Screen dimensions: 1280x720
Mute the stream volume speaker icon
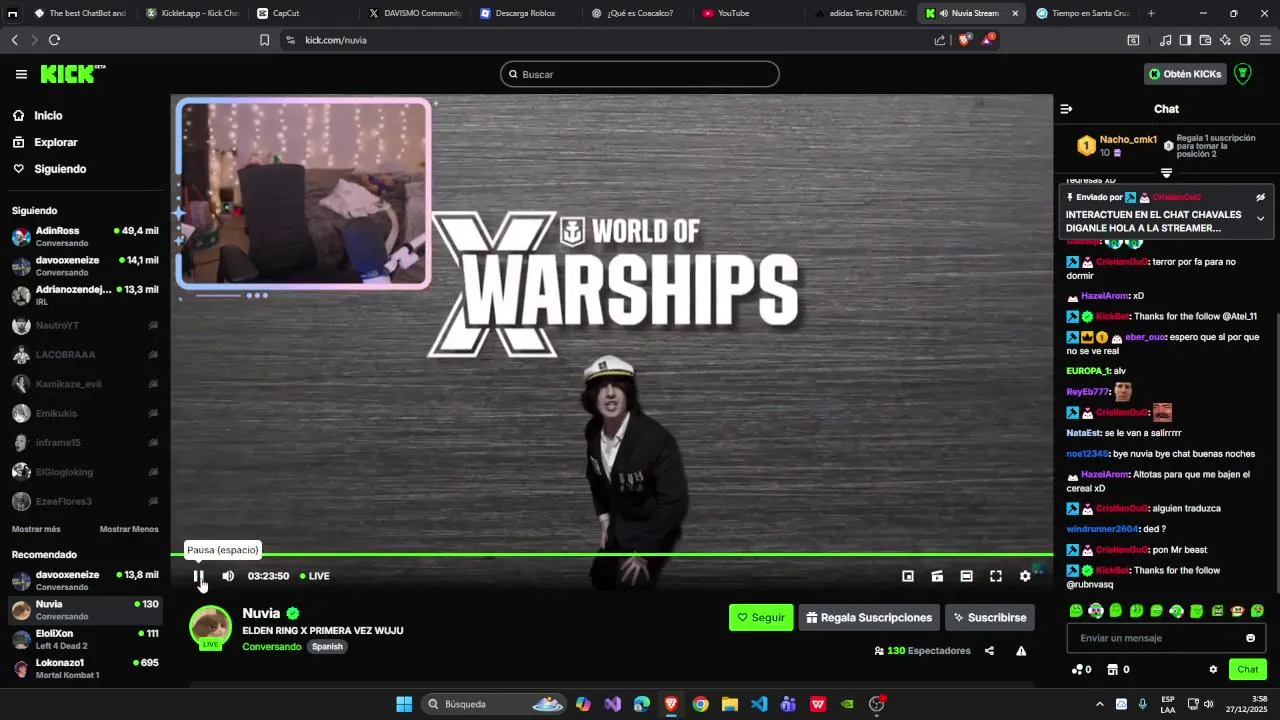[x=228, y=576]
